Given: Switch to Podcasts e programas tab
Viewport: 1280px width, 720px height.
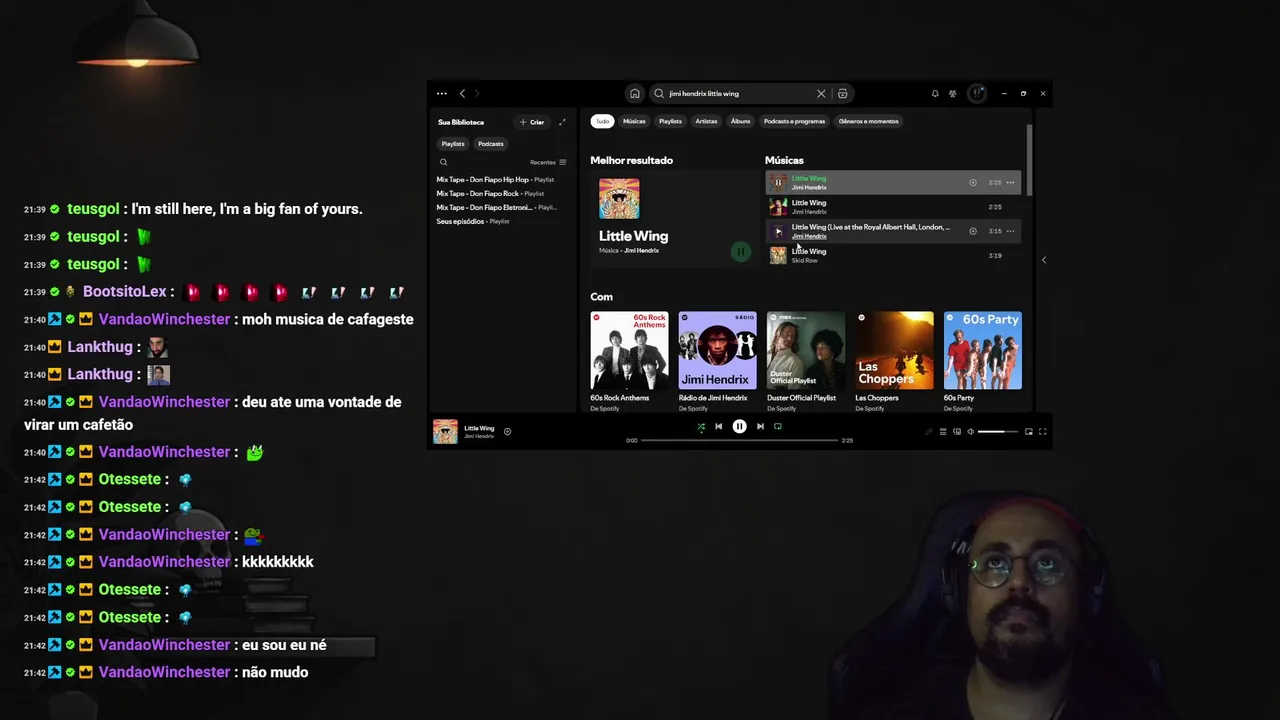Looking at the screenshot, I should click(x=795, y=121).
